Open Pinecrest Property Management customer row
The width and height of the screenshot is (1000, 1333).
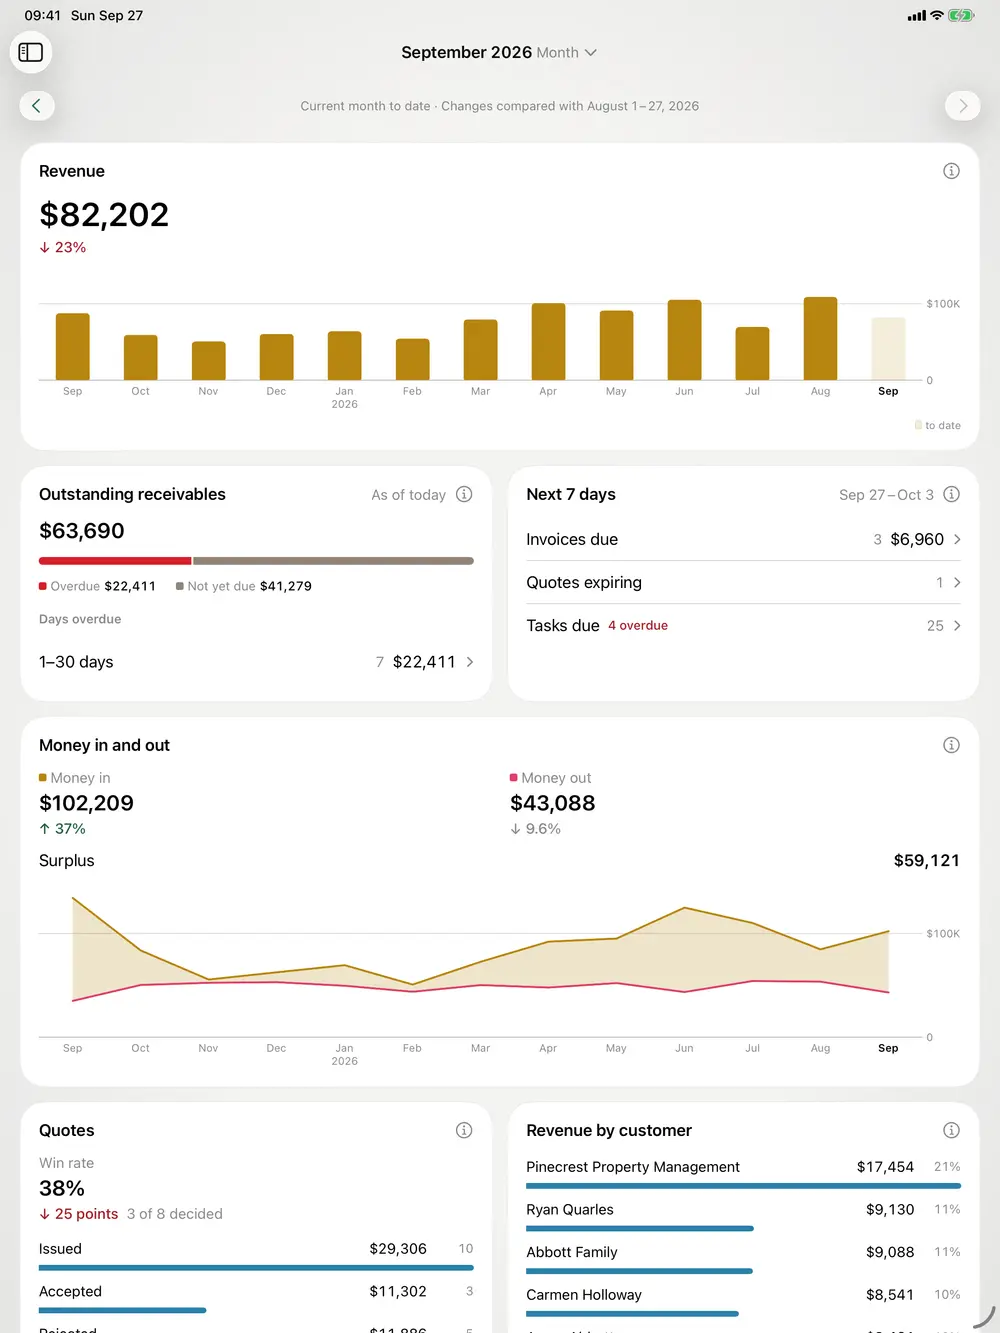pyautogui.click(x=743, y=1174)
